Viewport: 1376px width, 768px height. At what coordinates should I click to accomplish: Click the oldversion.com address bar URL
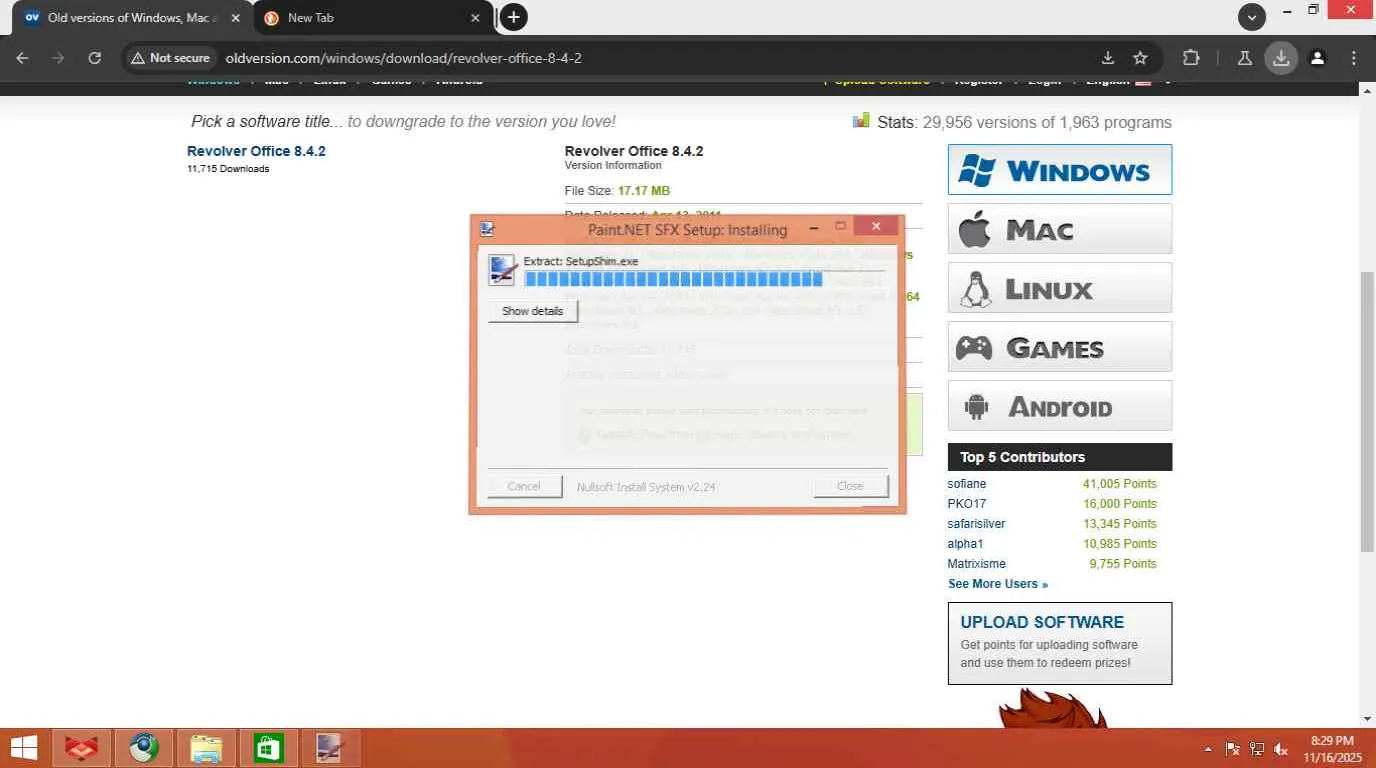click(x=403, y=58)
